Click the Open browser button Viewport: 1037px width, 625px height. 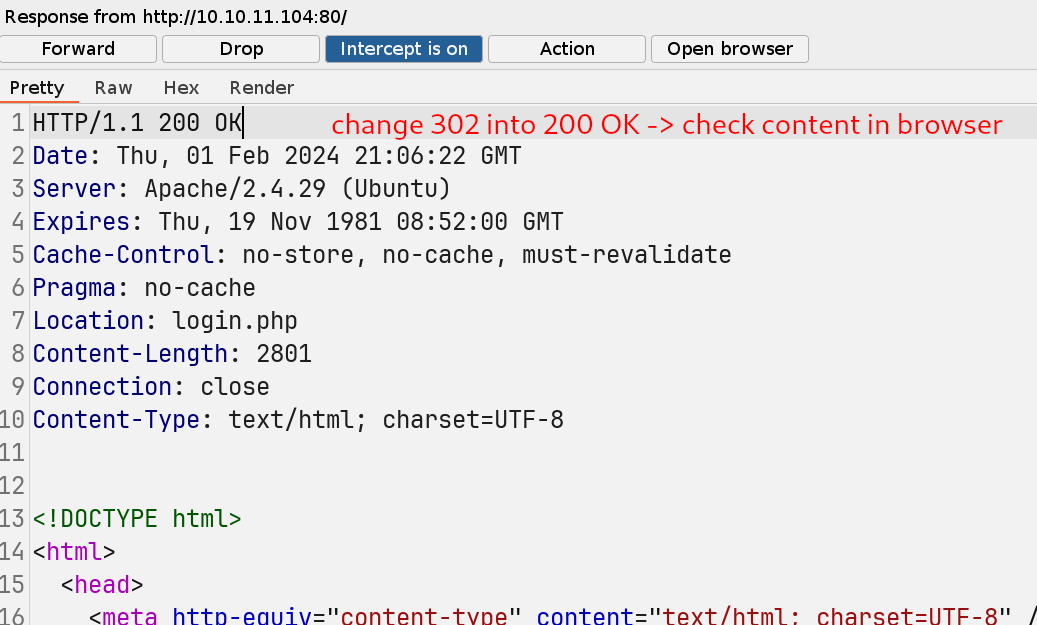click(729, 49)
